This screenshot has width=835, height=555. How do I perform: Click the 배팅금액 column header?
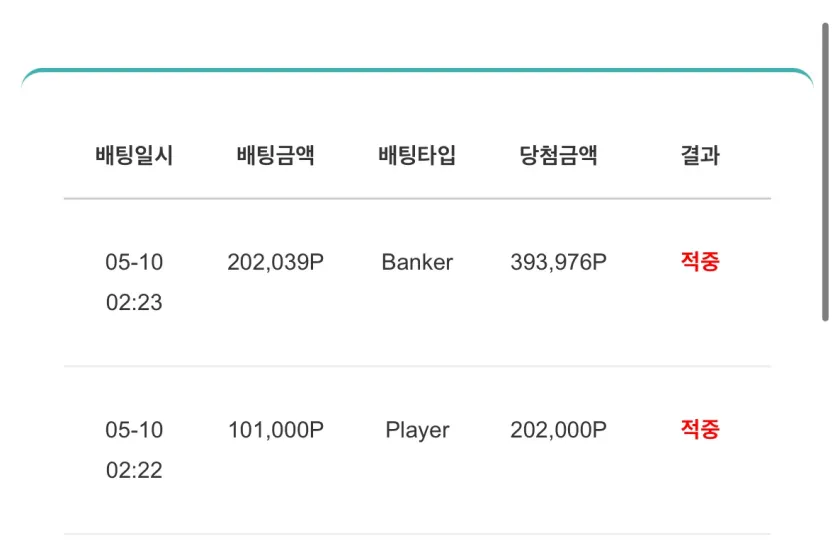tap(276, 156)
